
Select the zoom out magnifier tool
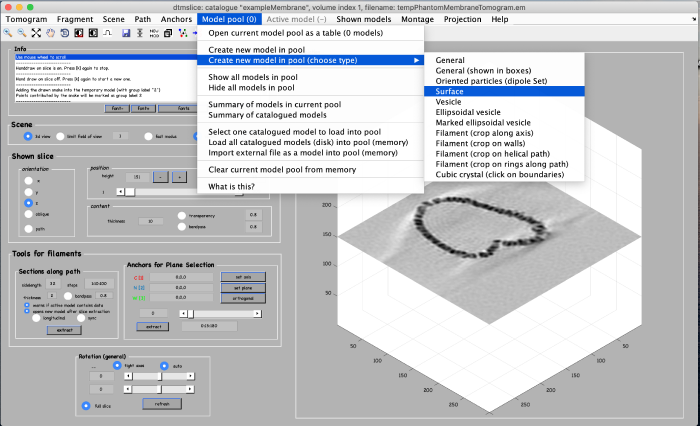tap(21, 33)
